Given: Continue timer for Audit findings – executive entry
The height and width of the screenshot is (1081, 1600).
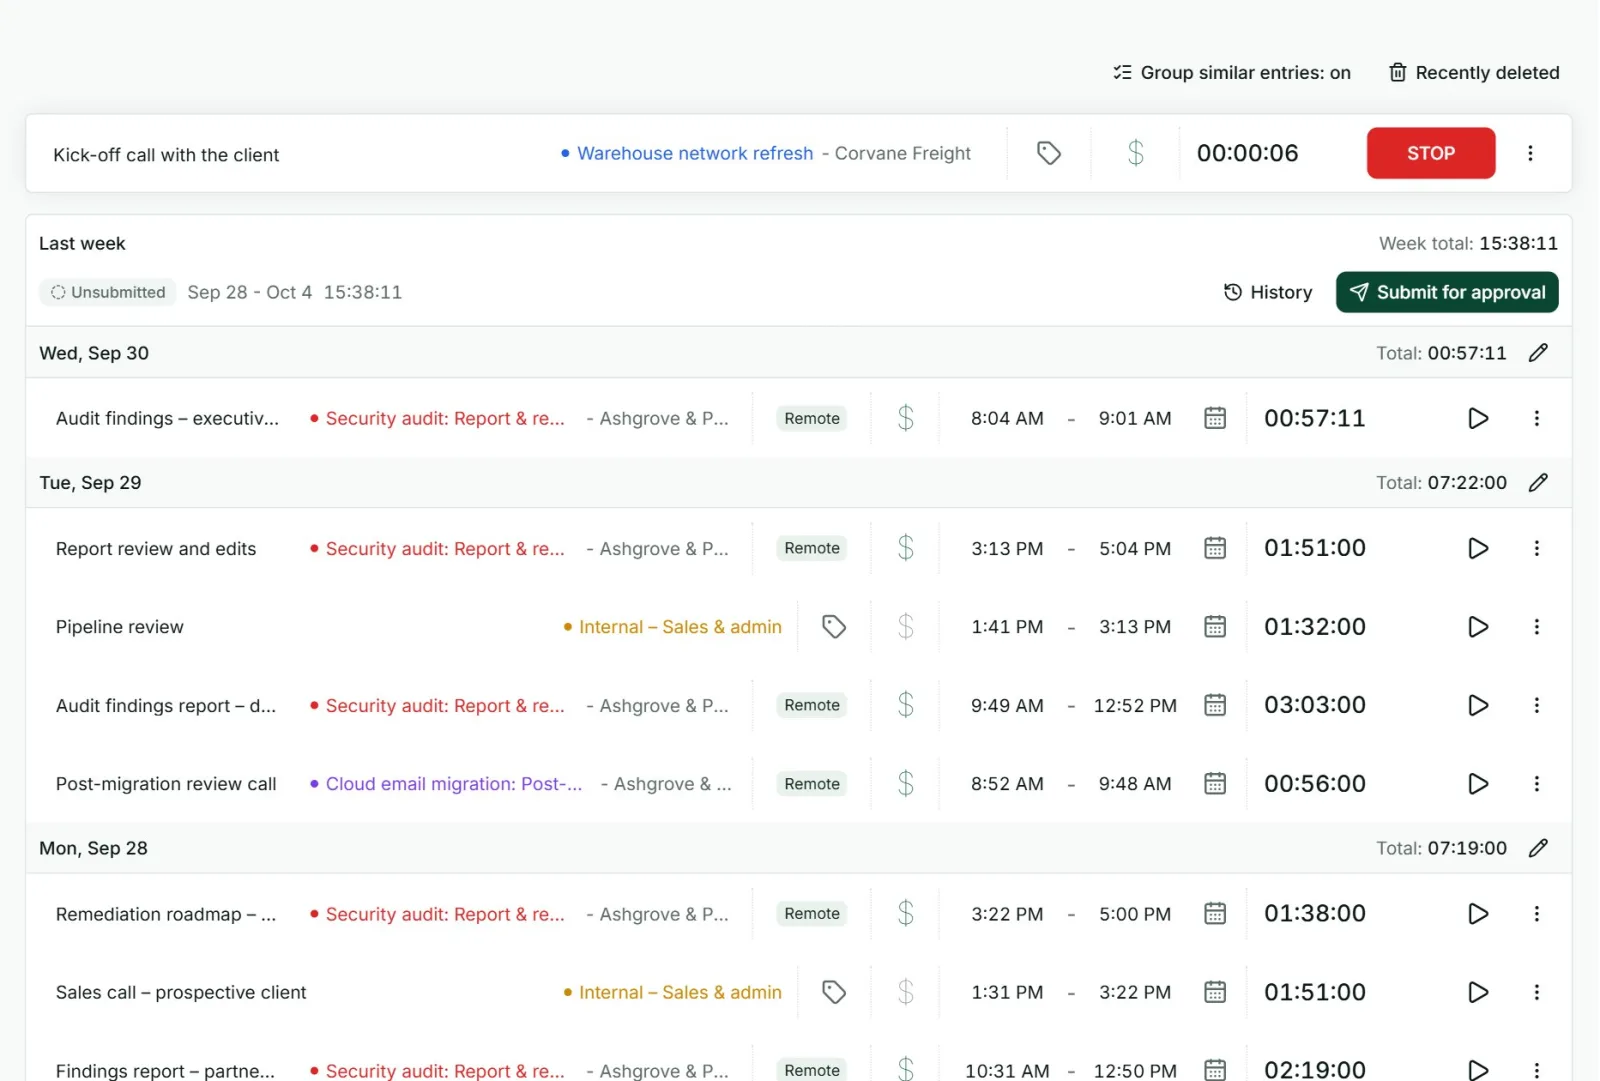Looking at the screenshot, I should pyautogui.click(x=1478, y=418).
